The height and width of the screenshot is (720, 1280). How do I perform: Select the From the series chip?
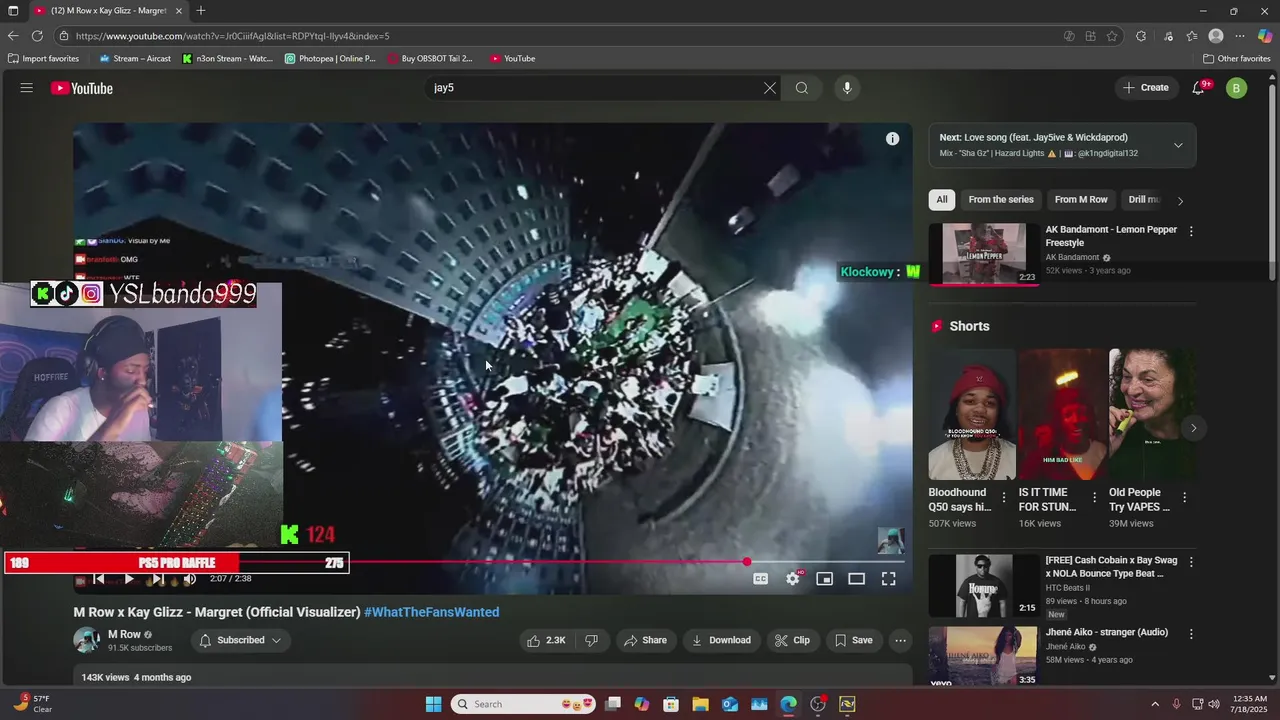coord(1001,199)
